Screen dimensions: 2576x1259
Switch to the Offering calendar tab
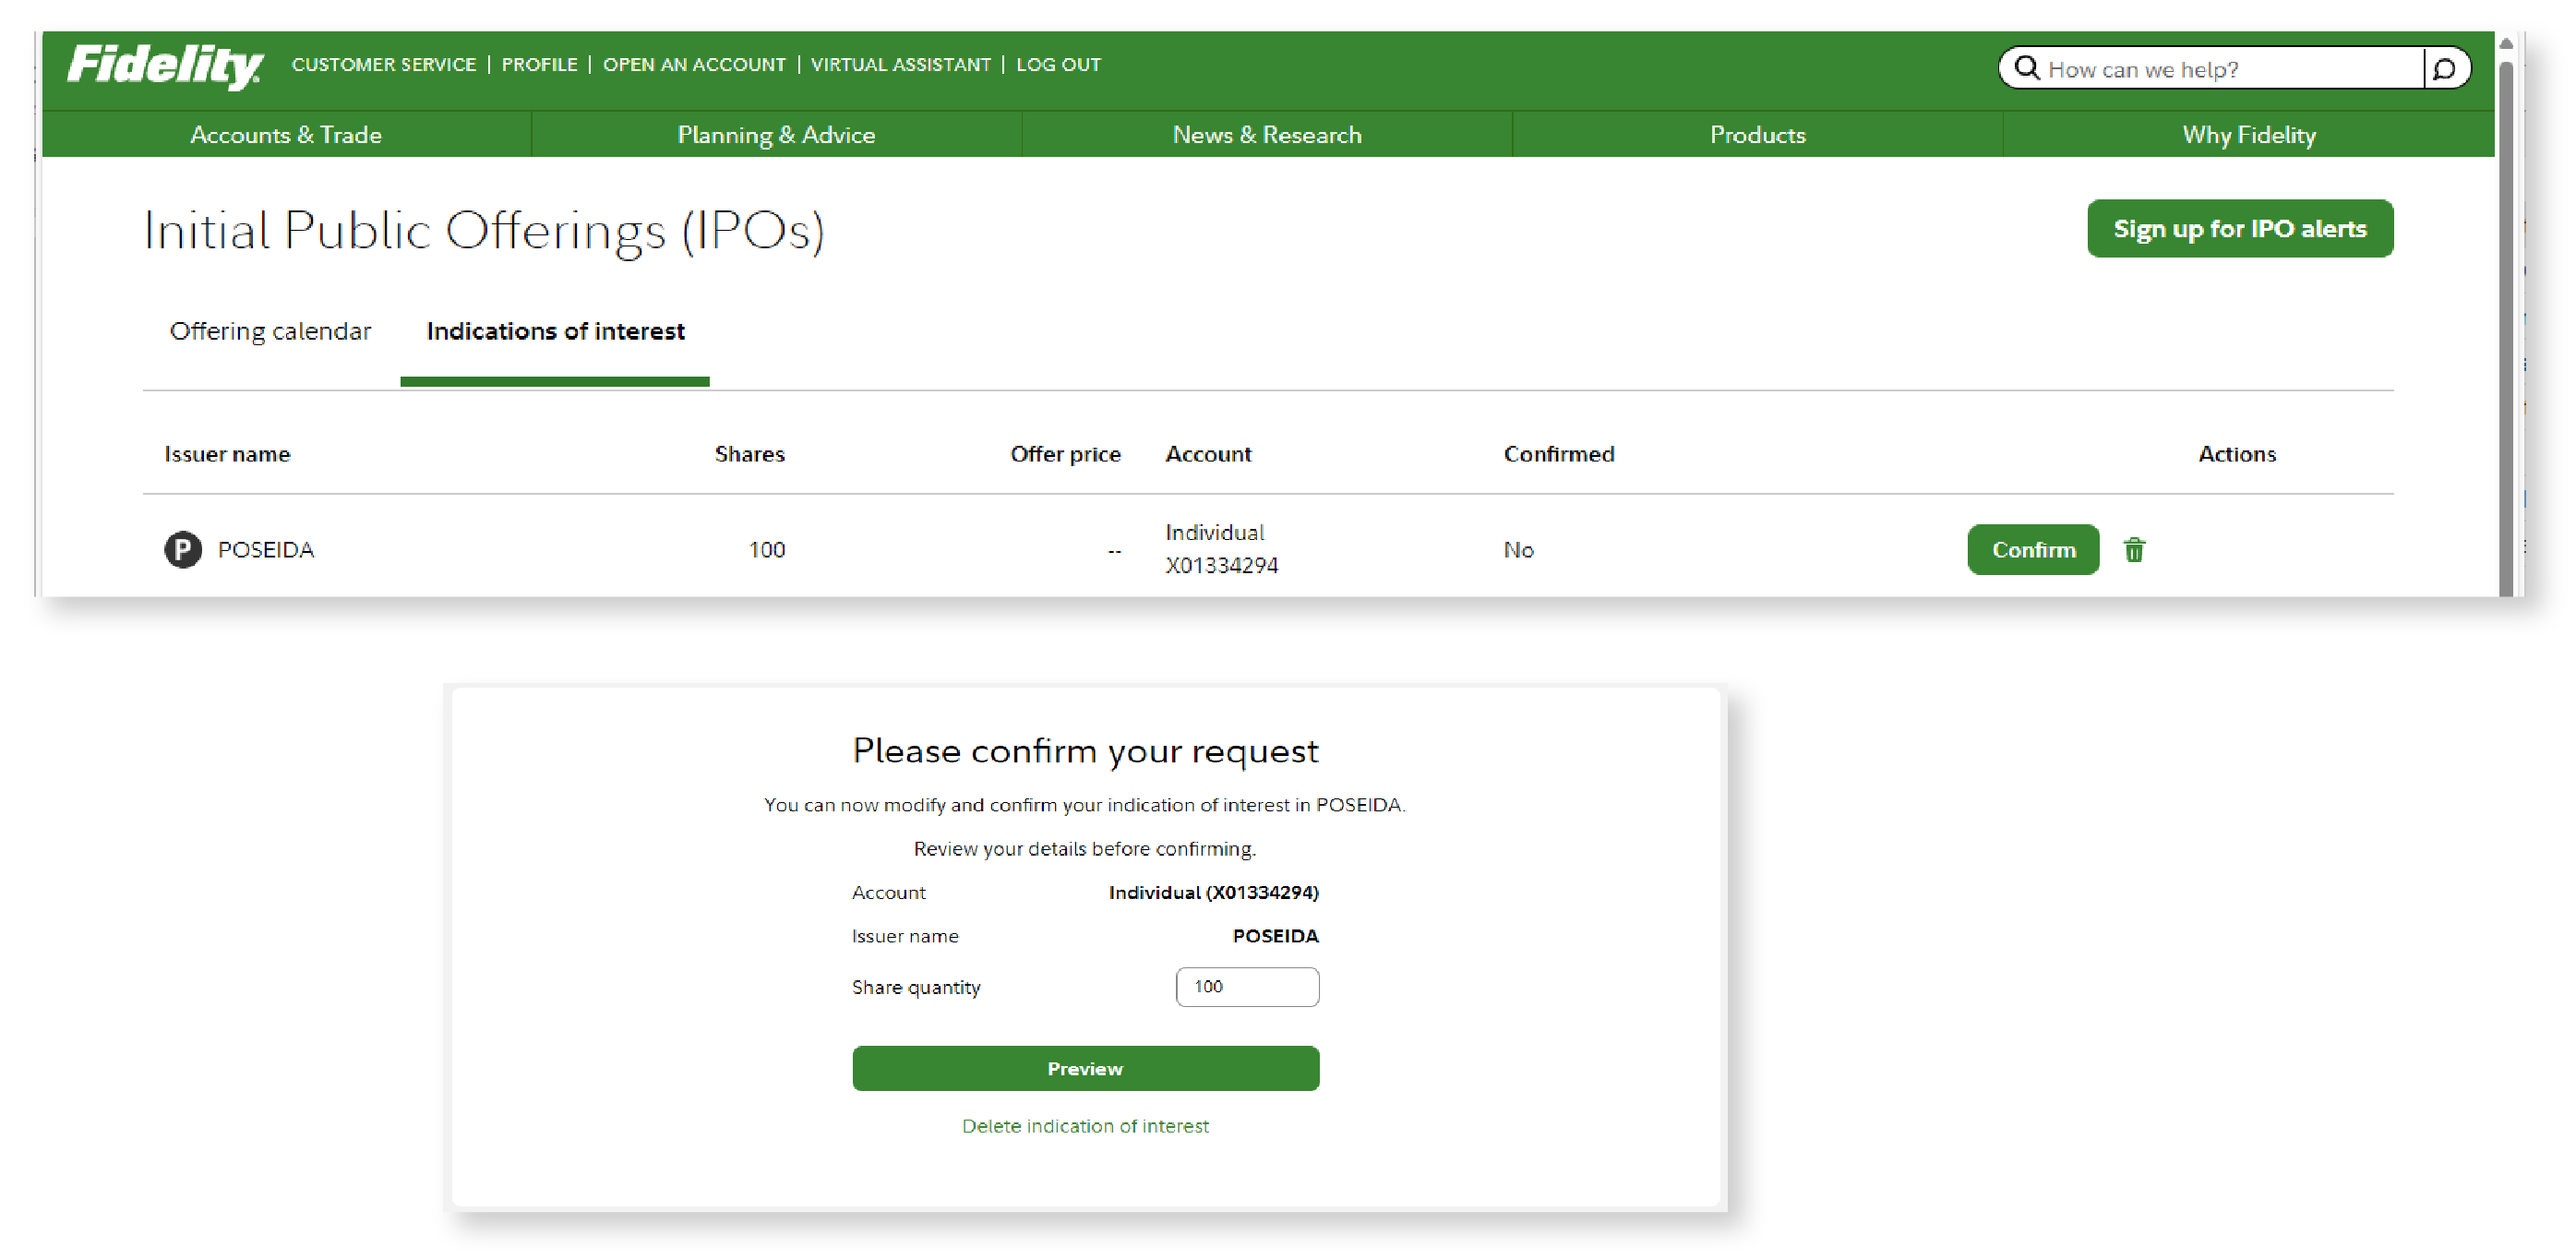270,331
